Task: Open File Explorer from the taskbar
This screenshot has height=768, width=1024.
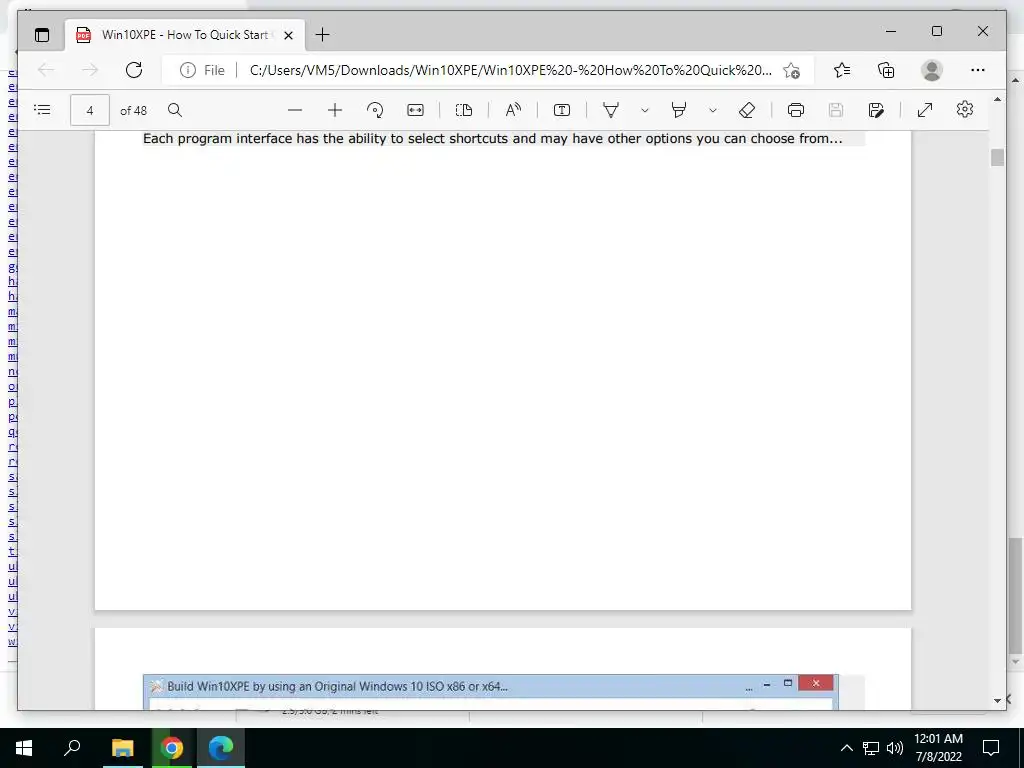Action: coord(122,748)
